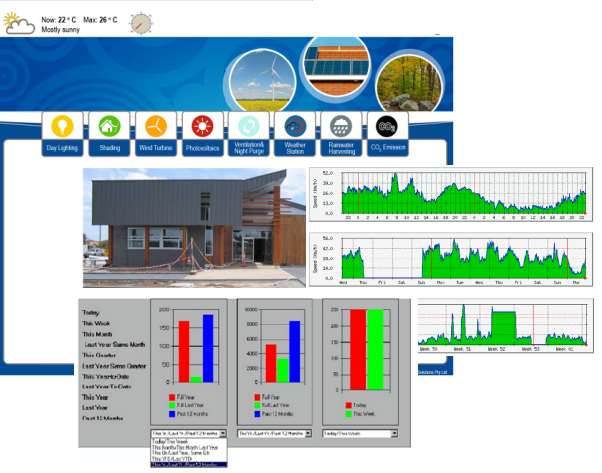
Task: Choose highlighted This Yr/Last Yr/Past 12 Months option
Action: click(189, 465)
